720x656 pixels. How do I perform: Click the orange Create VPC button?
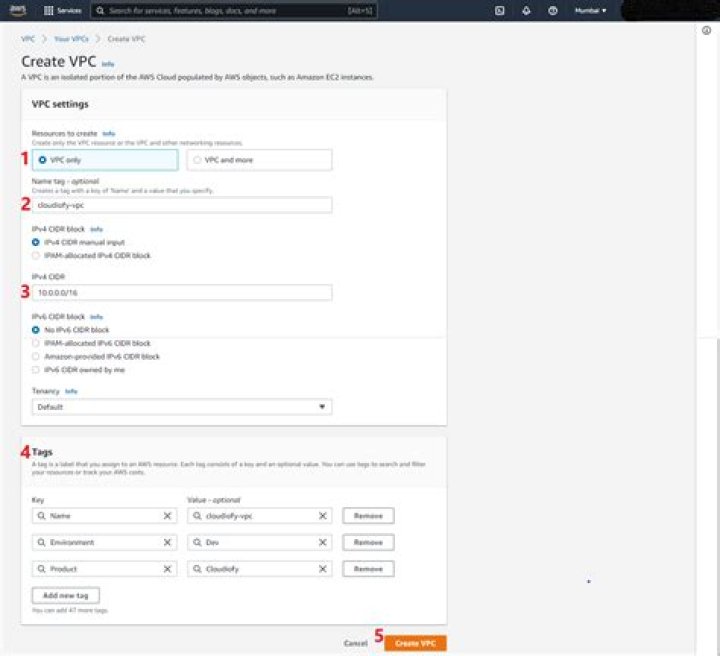(415, 643)
